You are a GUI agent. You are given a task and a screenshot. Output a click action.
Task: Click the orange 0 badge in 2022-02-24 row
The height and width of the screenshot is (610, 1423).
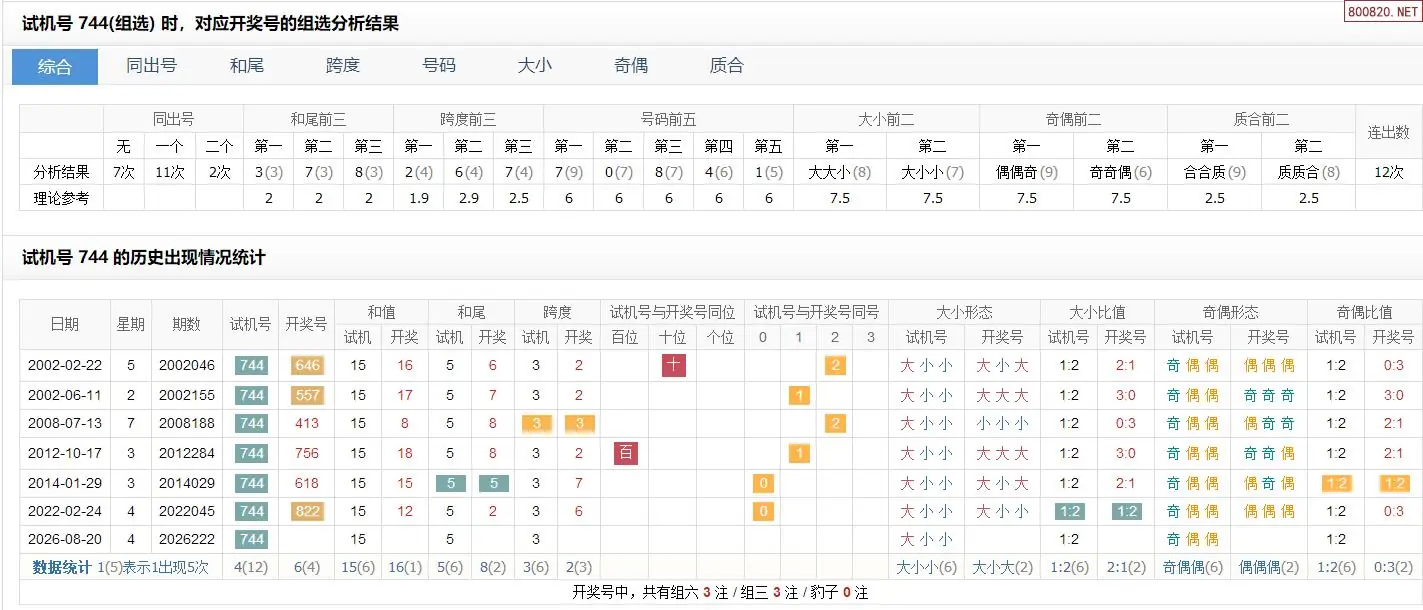coord(763,511)
